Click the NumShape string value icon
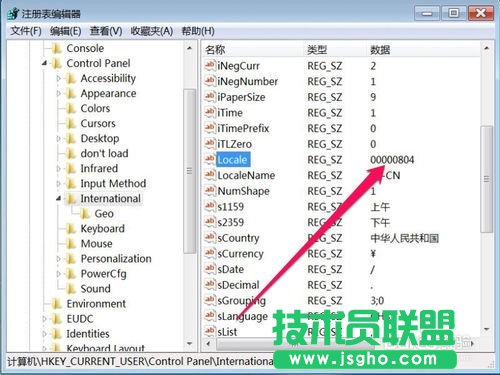 (210, 191)
